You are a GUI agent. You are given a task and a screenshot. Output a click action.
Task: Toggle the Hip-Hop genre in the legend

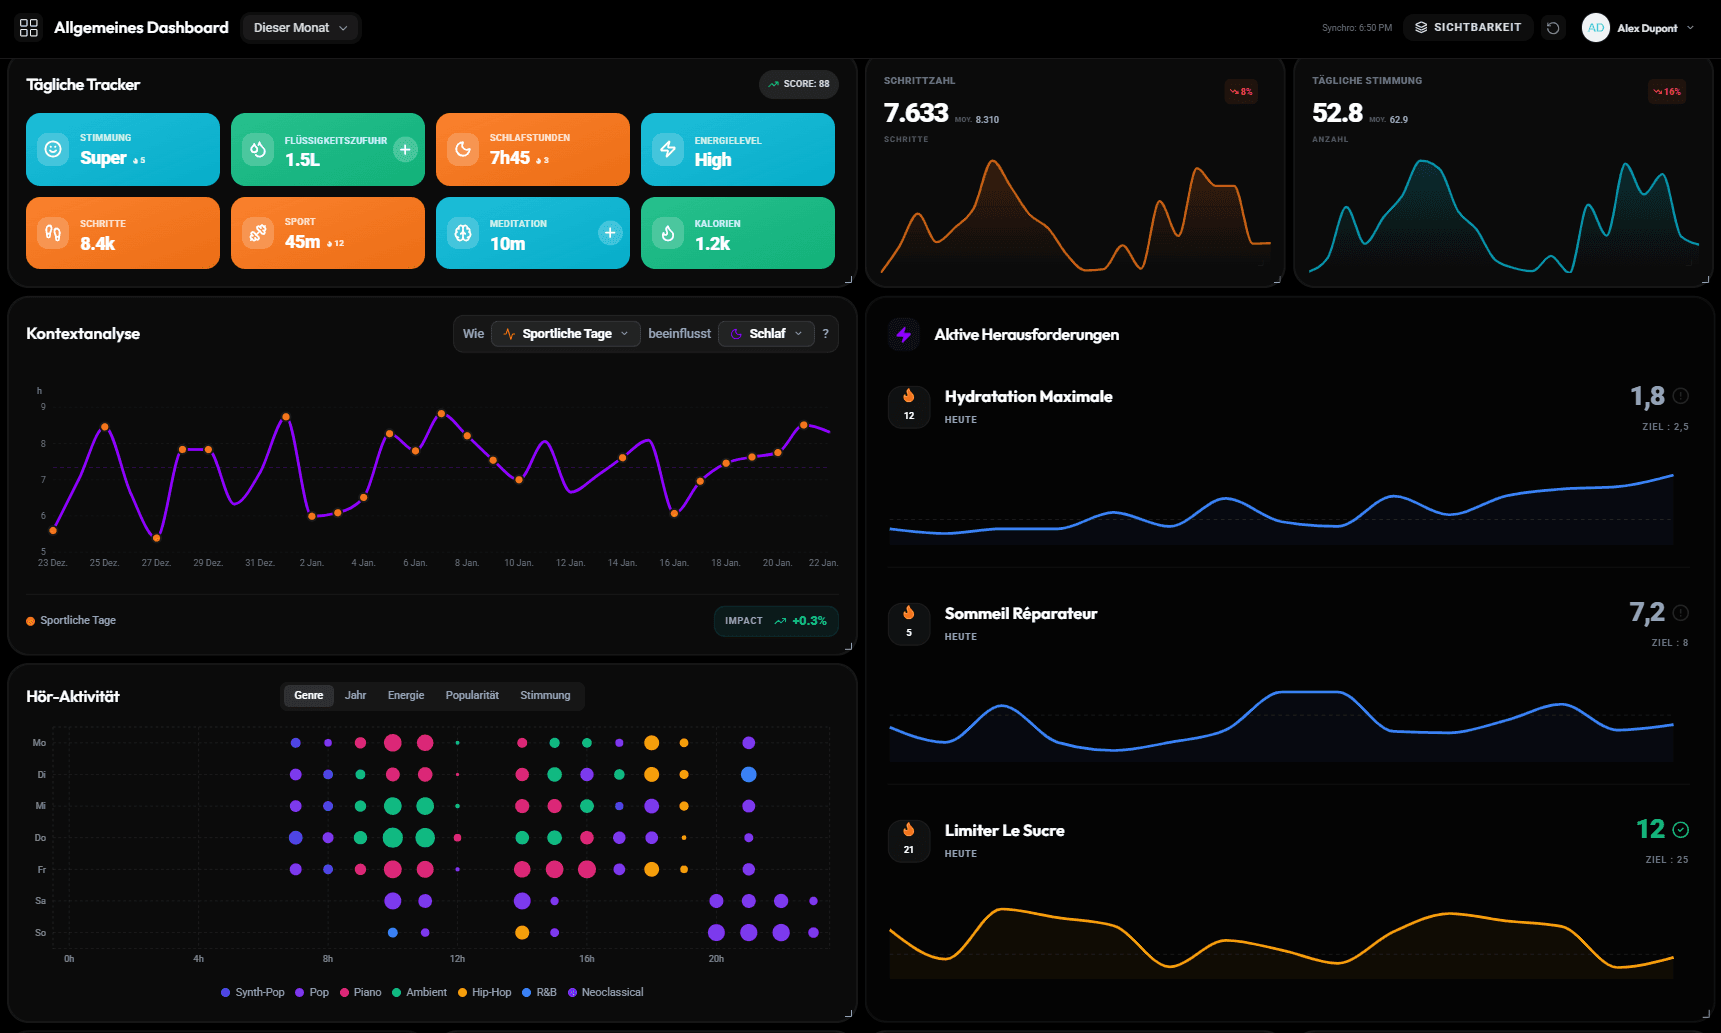(x=484, y=992)
